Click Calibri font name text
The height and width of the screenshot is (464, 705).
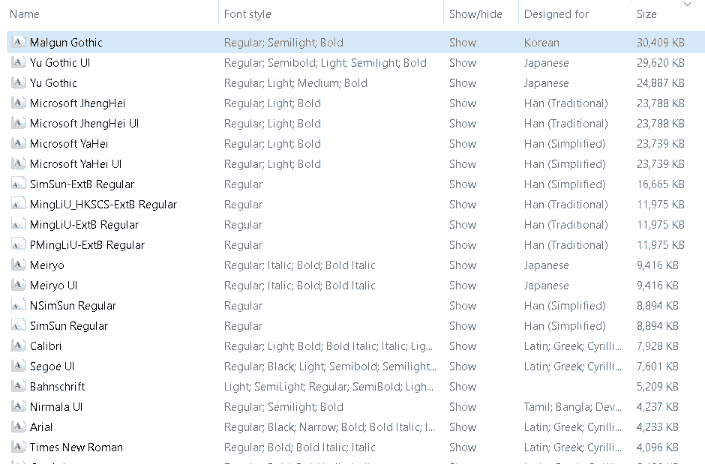[46, 346]
